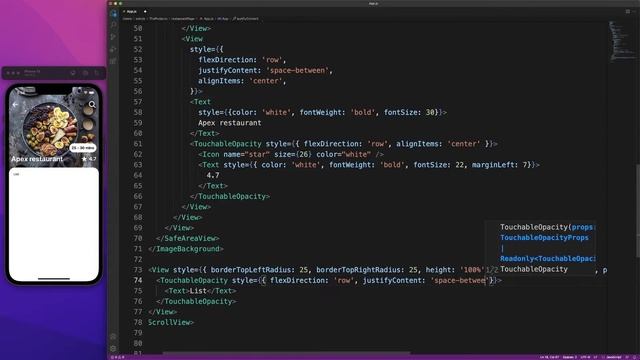
Task: Click the 'TouchableOpacity(props:' line in the hint popup
Action: (x=548, y=227)
